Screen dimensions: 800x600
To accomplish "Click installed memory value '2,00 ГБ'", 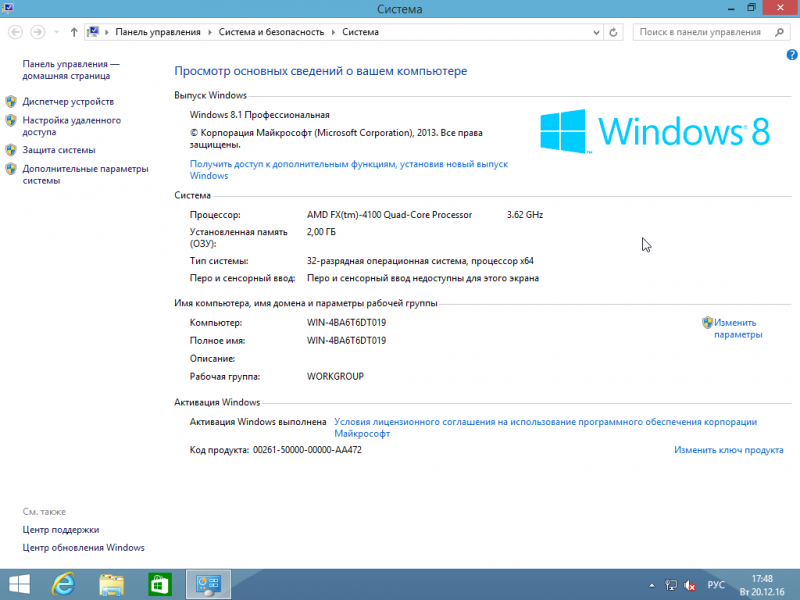I will pos(321,232).
